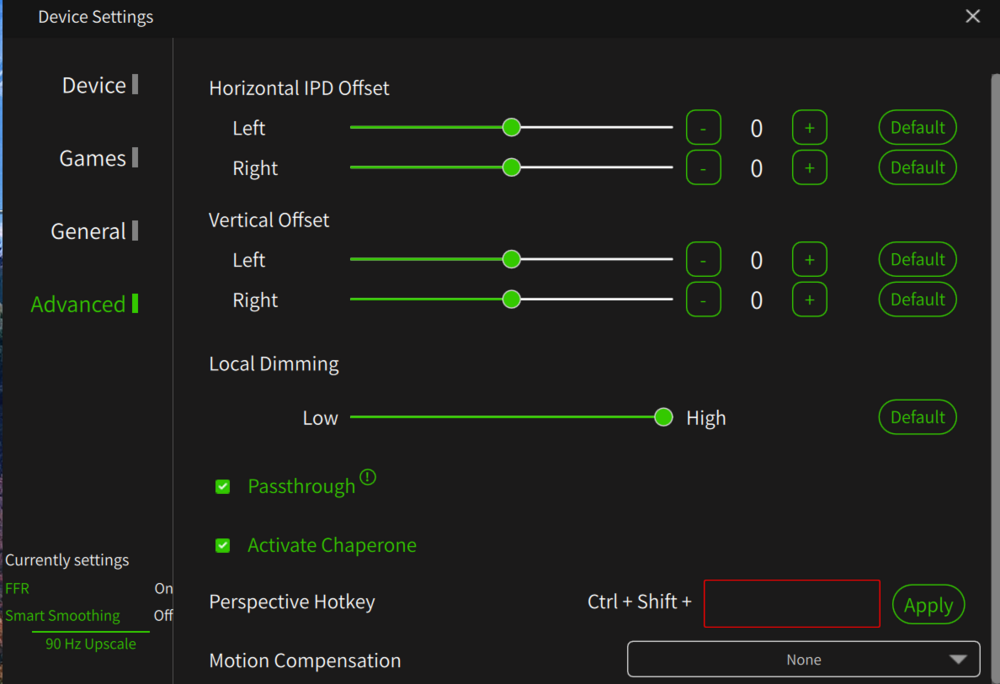Decrease Horizontal IPD Right offset
The height and width of the screenshot is (684, 1000).
(703, 168)
